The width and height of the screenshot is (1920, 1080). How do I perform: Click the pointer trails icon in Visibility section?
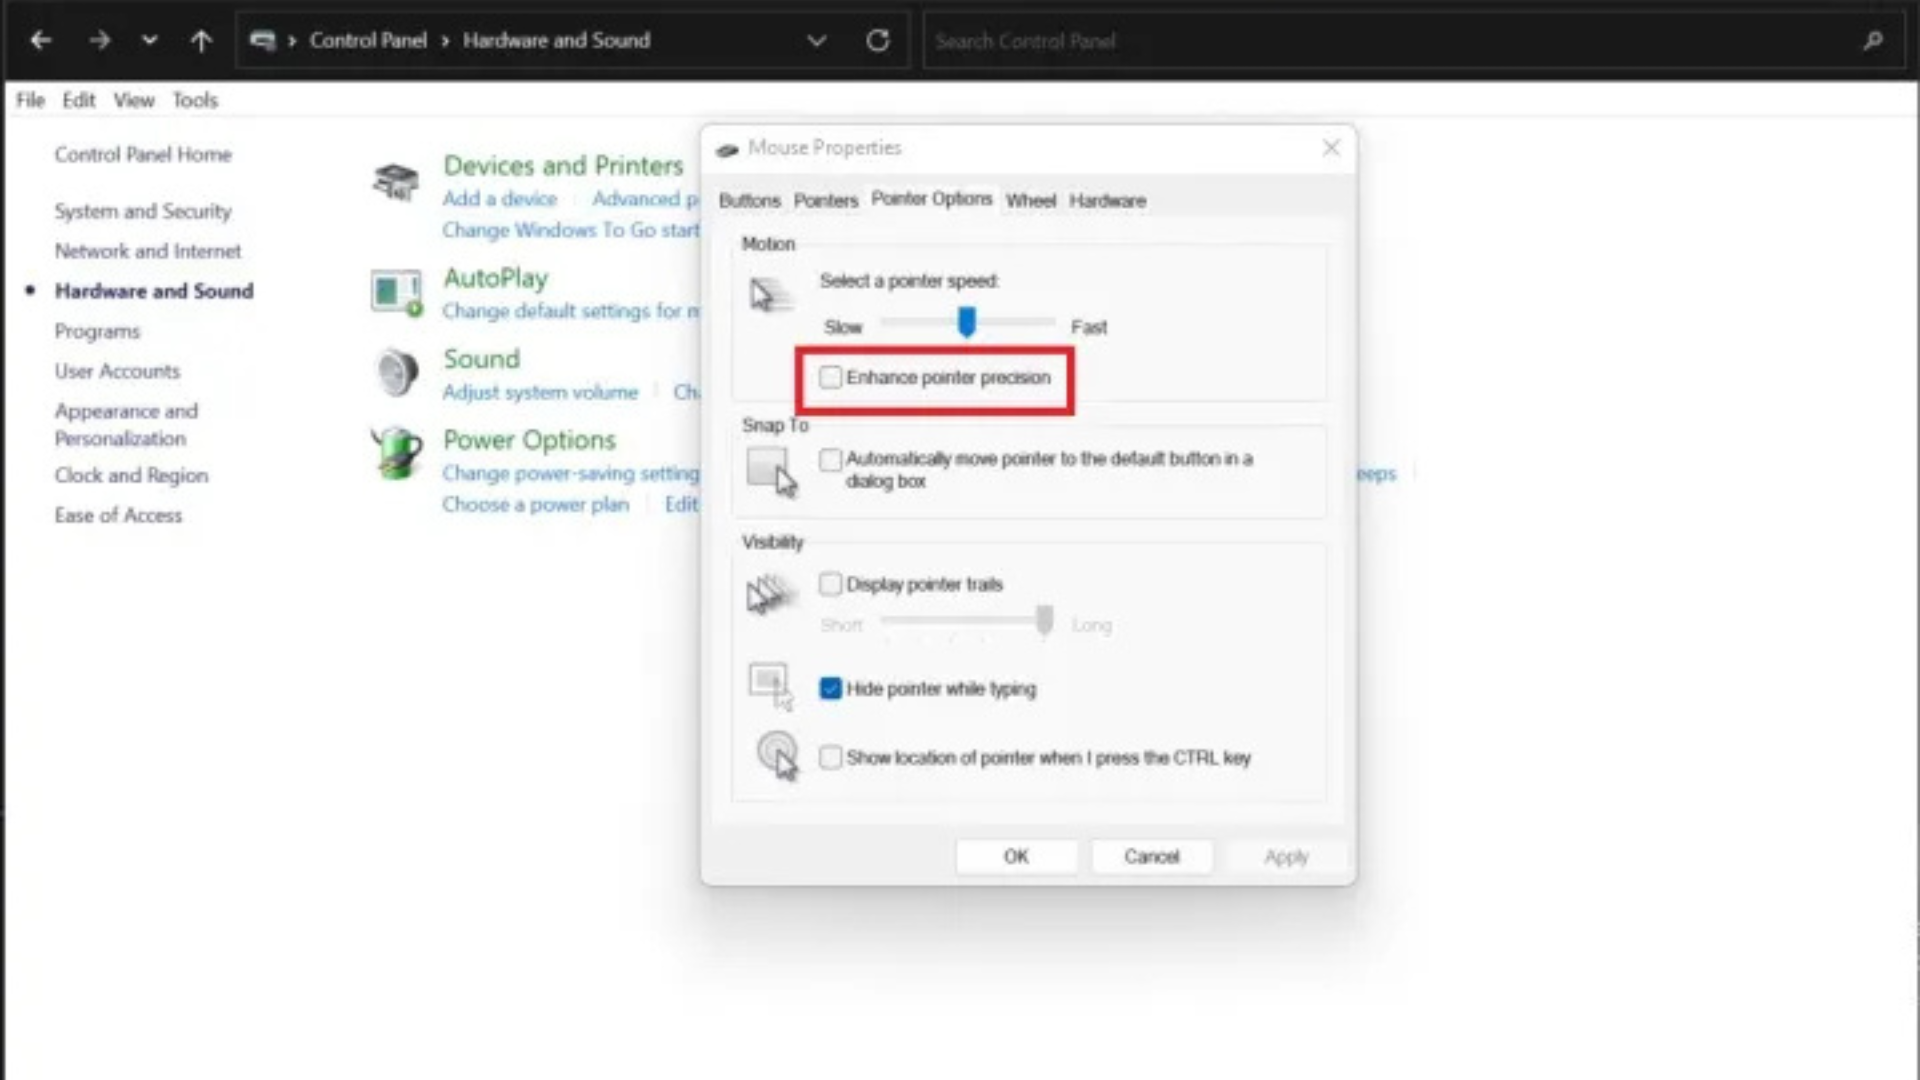coord(768,593)
